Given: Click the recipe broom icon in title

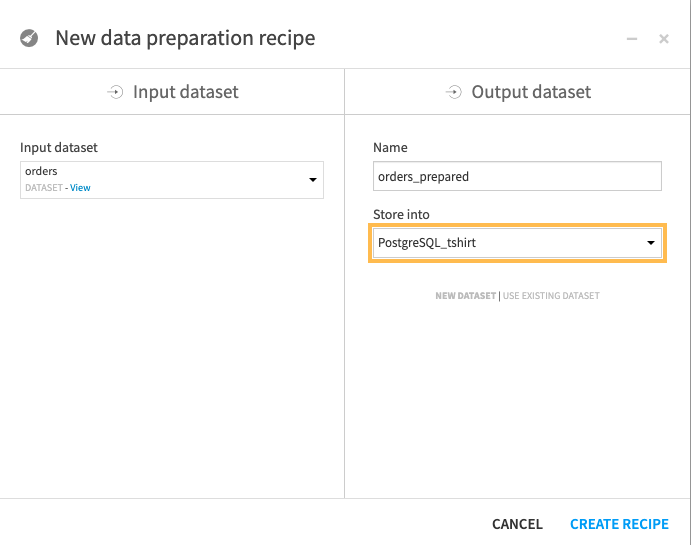Looking at the screenshot, I should tap(29, 39).
